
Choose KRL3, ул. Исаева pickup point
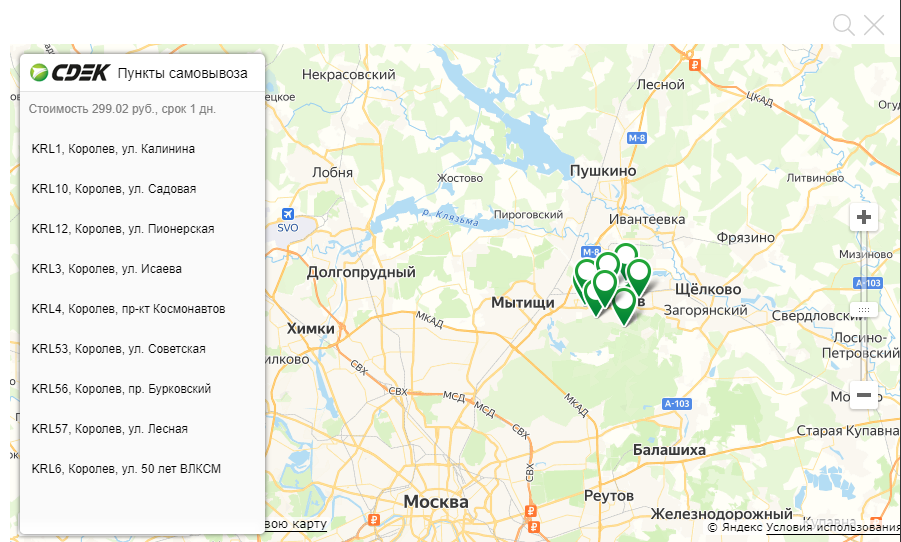pyautogui.click(x=143, y=269)
